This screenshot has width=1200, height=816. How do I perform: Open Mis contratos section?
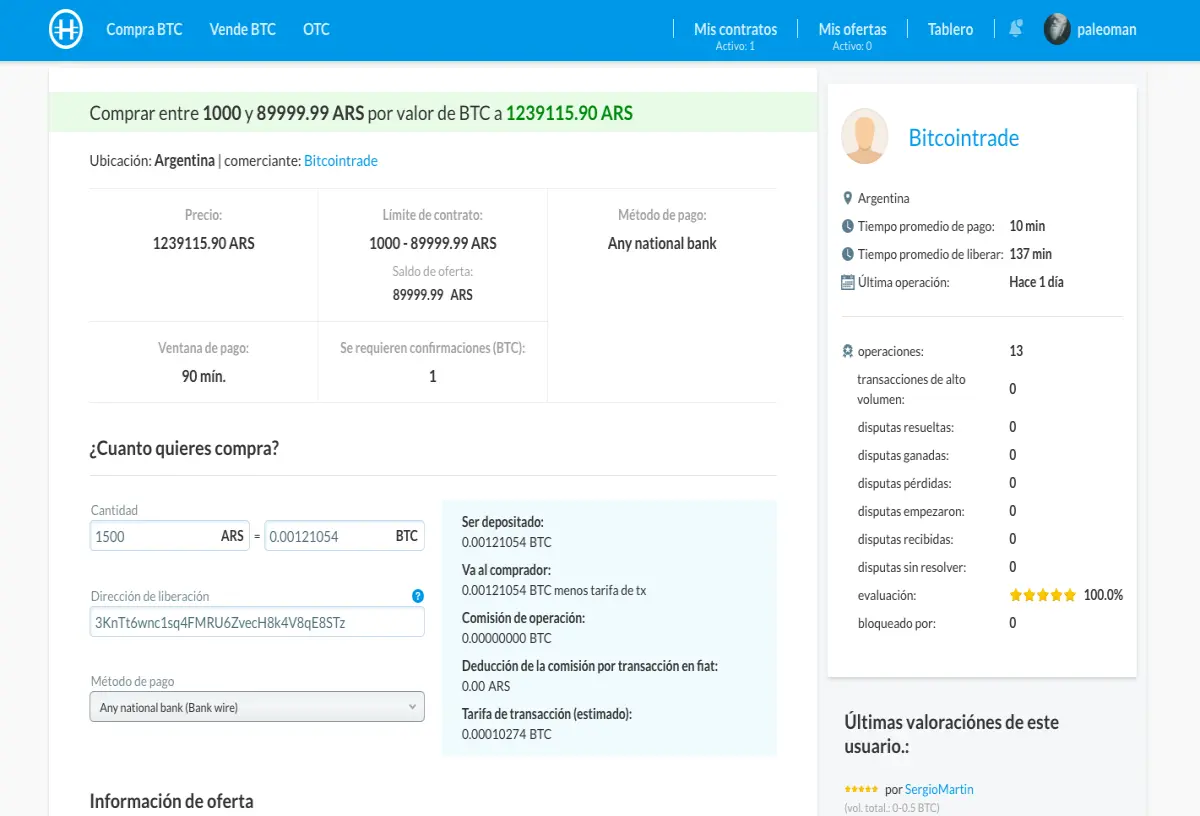735,29
